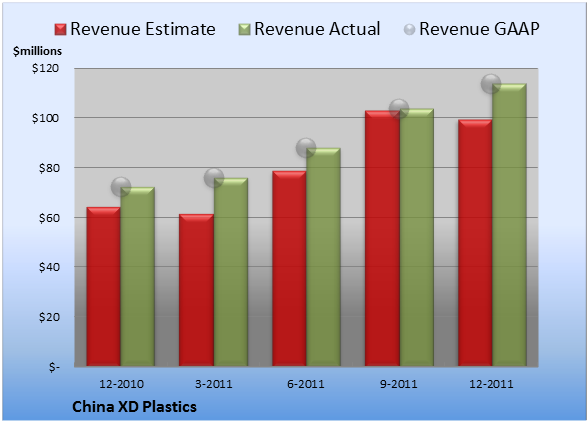Viewport: 588px width, 422px height.
Task: Click the $40 axis value
Action: tap(49, 267)
